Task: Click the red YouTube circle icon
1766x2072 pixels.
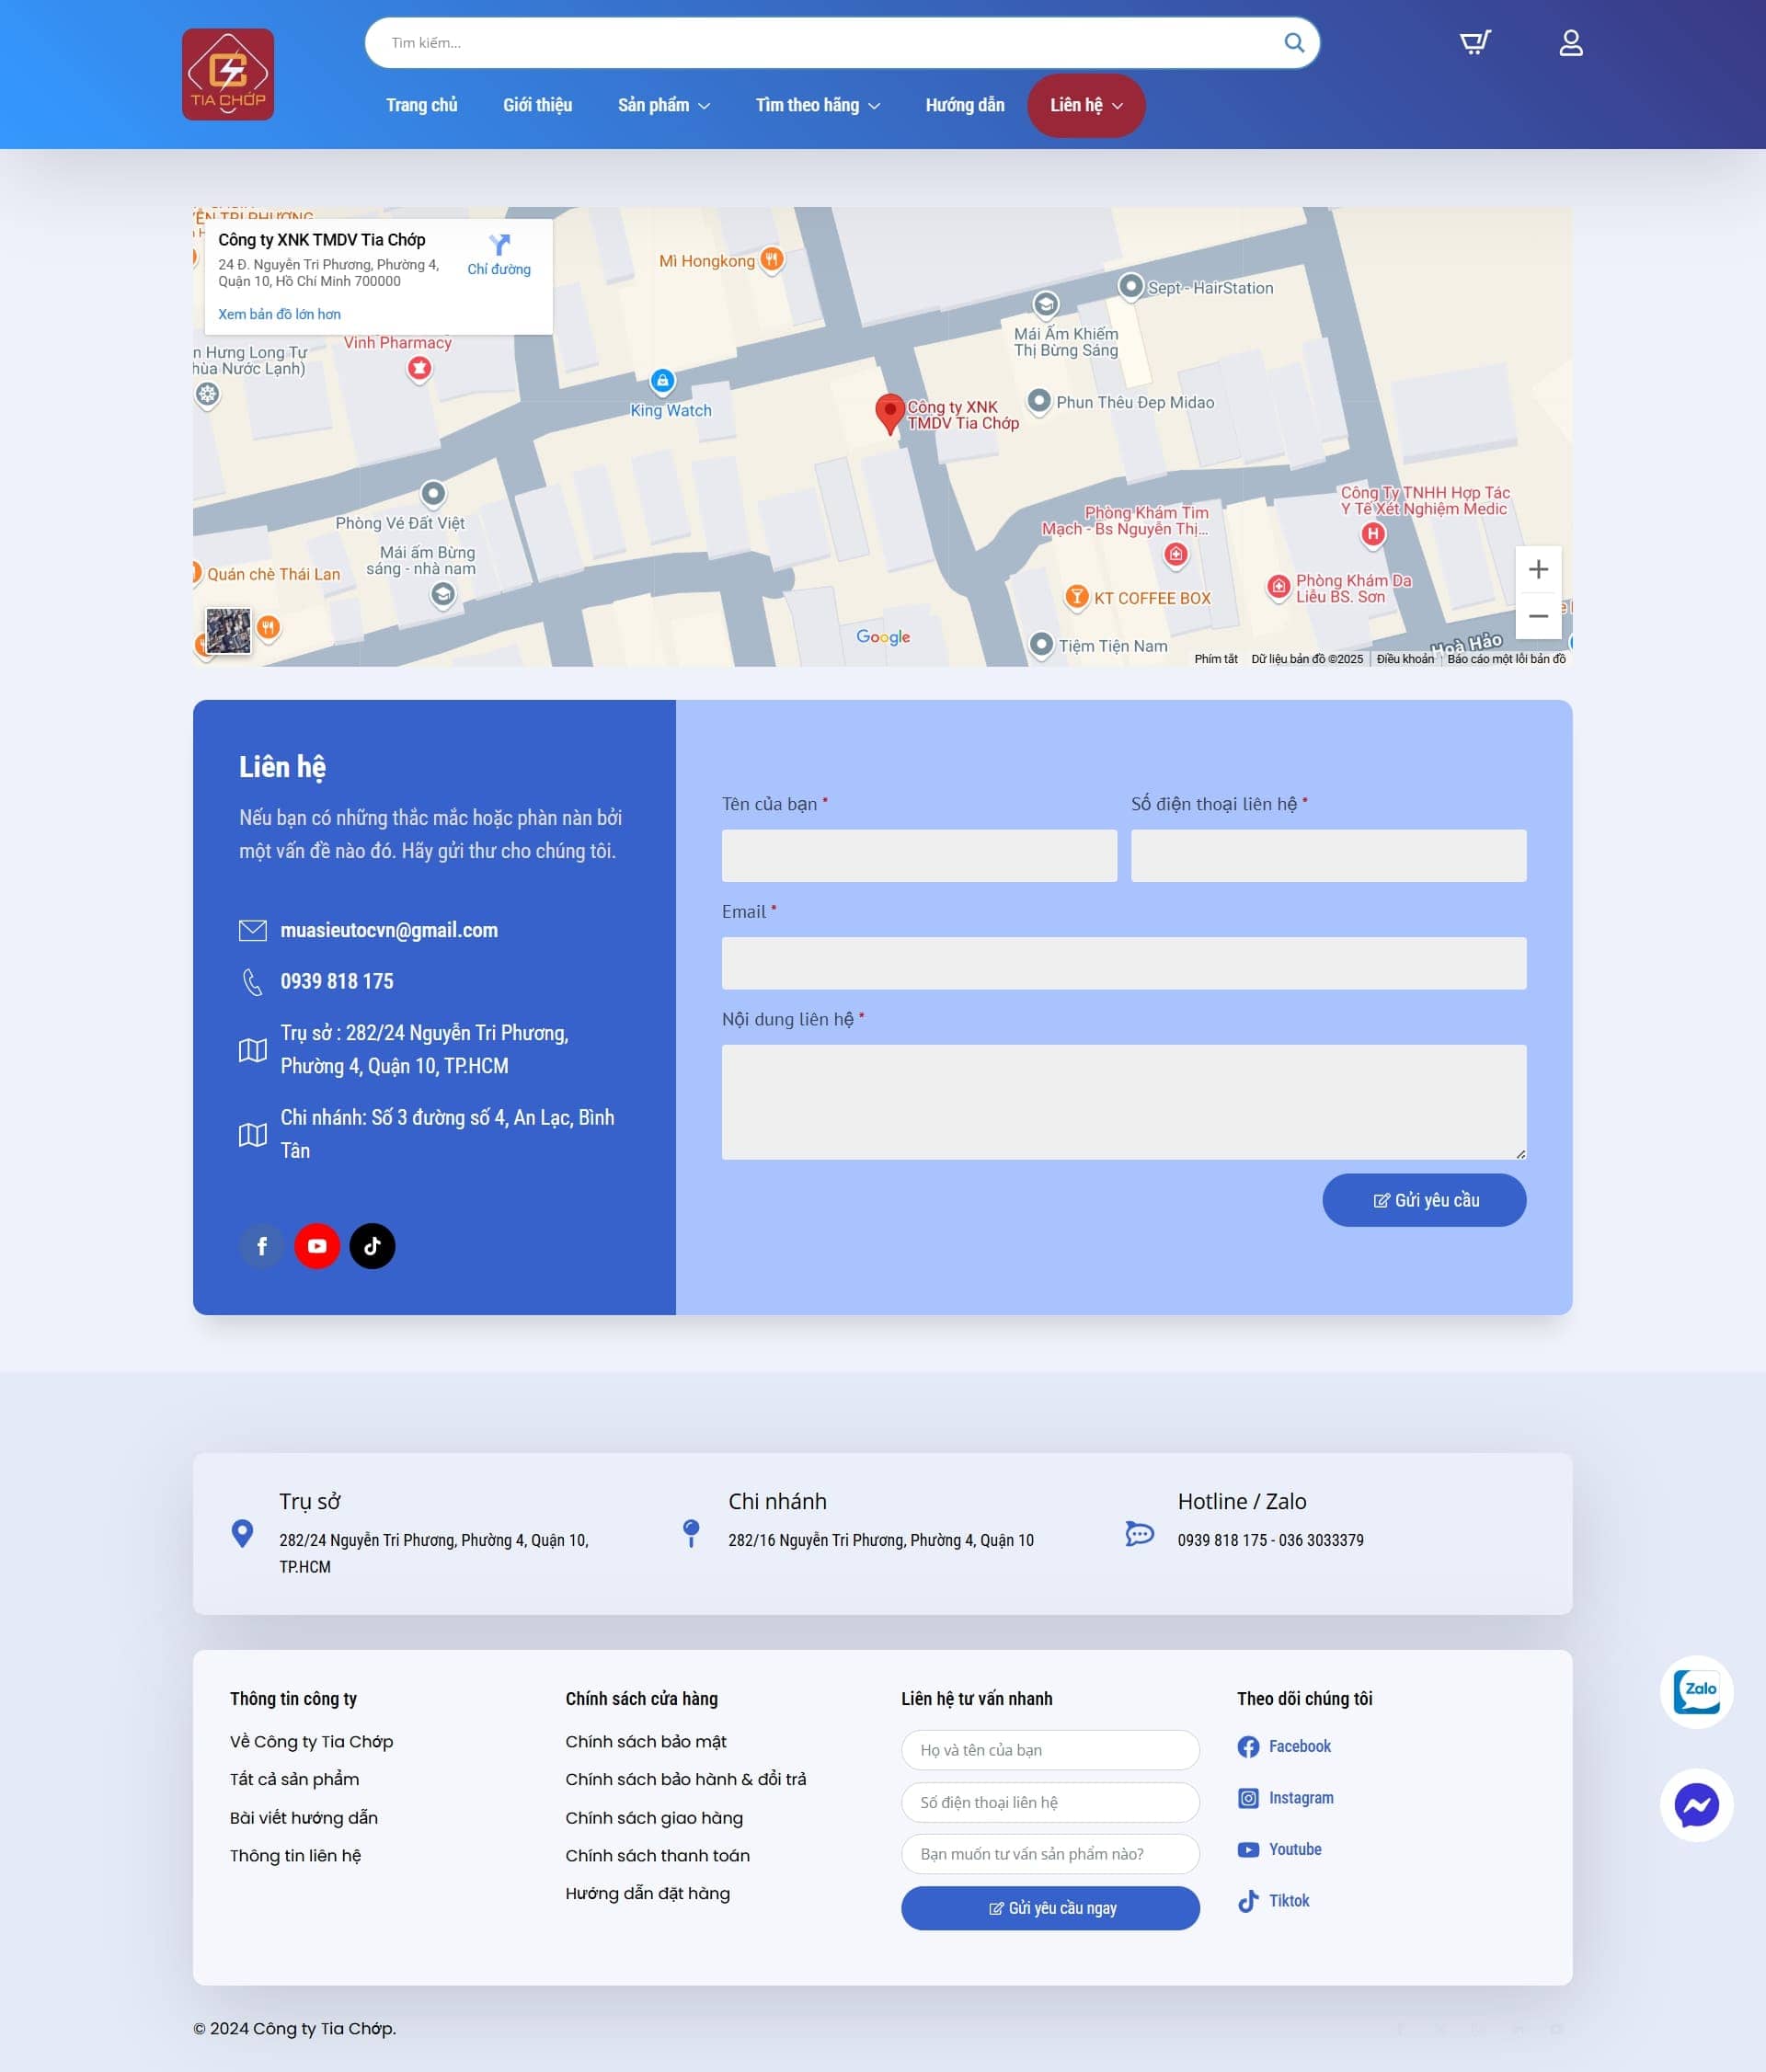Action: coord(317,1246)
